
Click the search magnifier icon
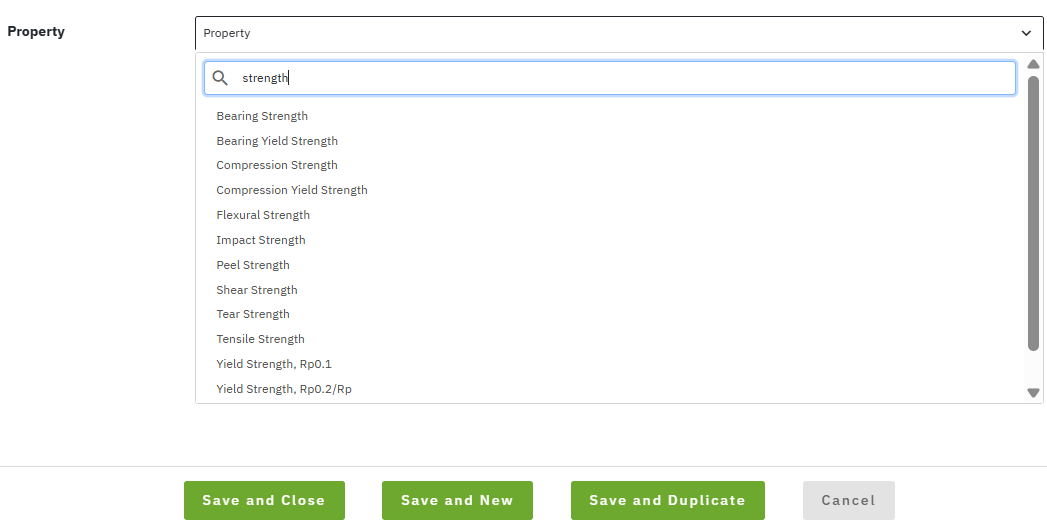pyautogui.click(x=220, y=78)
